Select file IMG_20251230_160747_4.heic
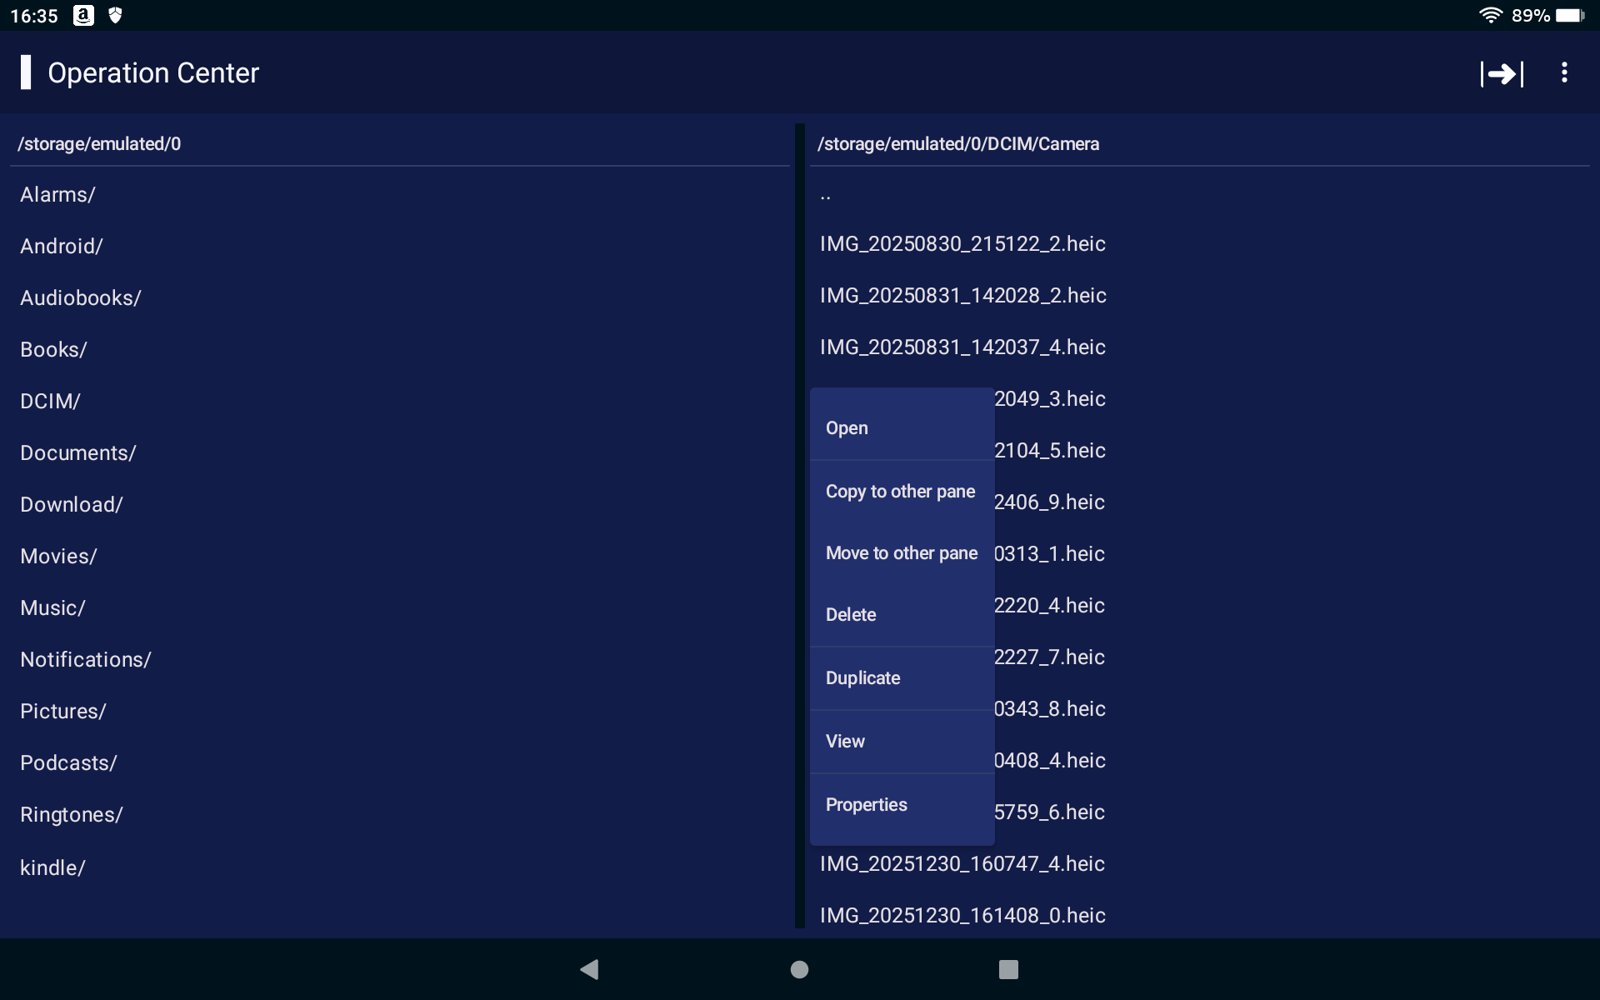 click(x=962, y=864)
